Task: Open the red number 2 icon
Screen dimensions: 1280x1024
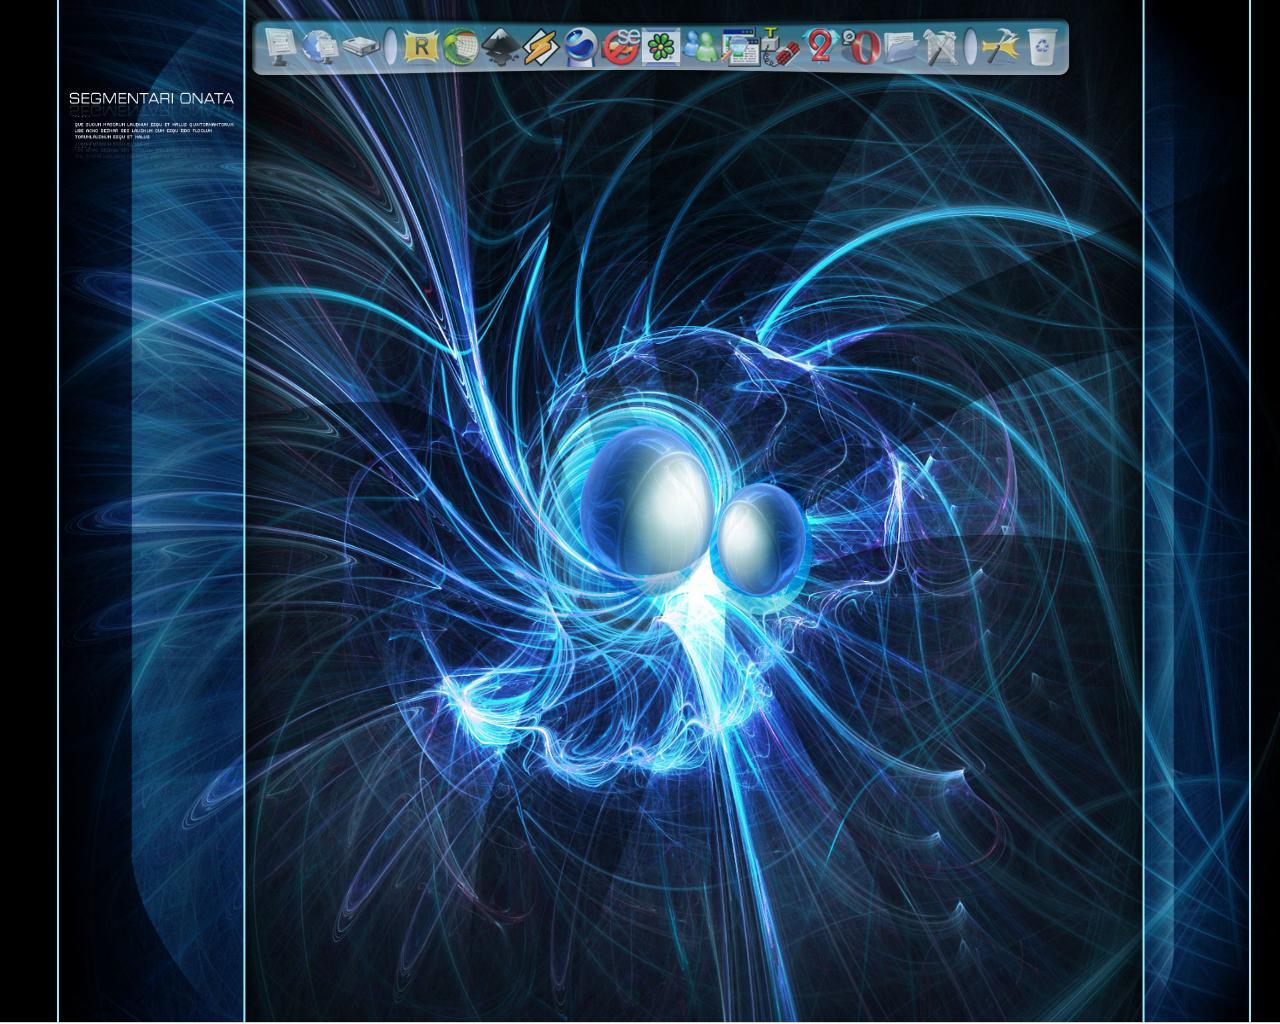Action: [820, 47]
